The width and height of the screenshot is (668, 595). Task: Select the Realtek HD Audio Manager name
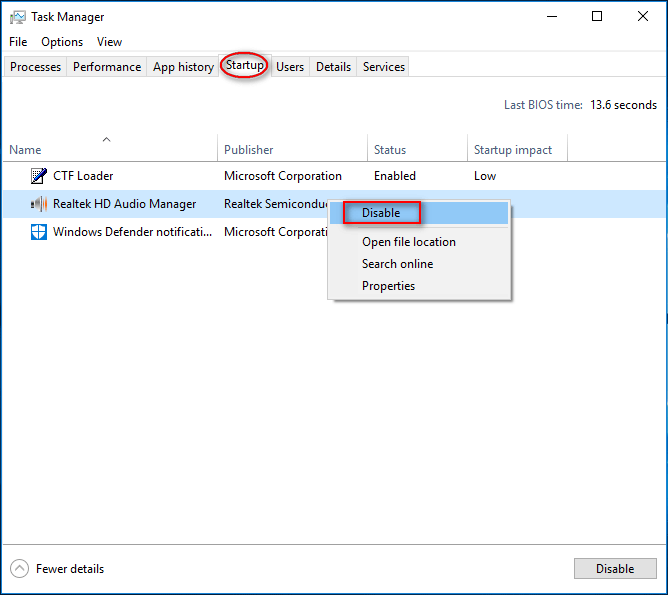(124, 204)
